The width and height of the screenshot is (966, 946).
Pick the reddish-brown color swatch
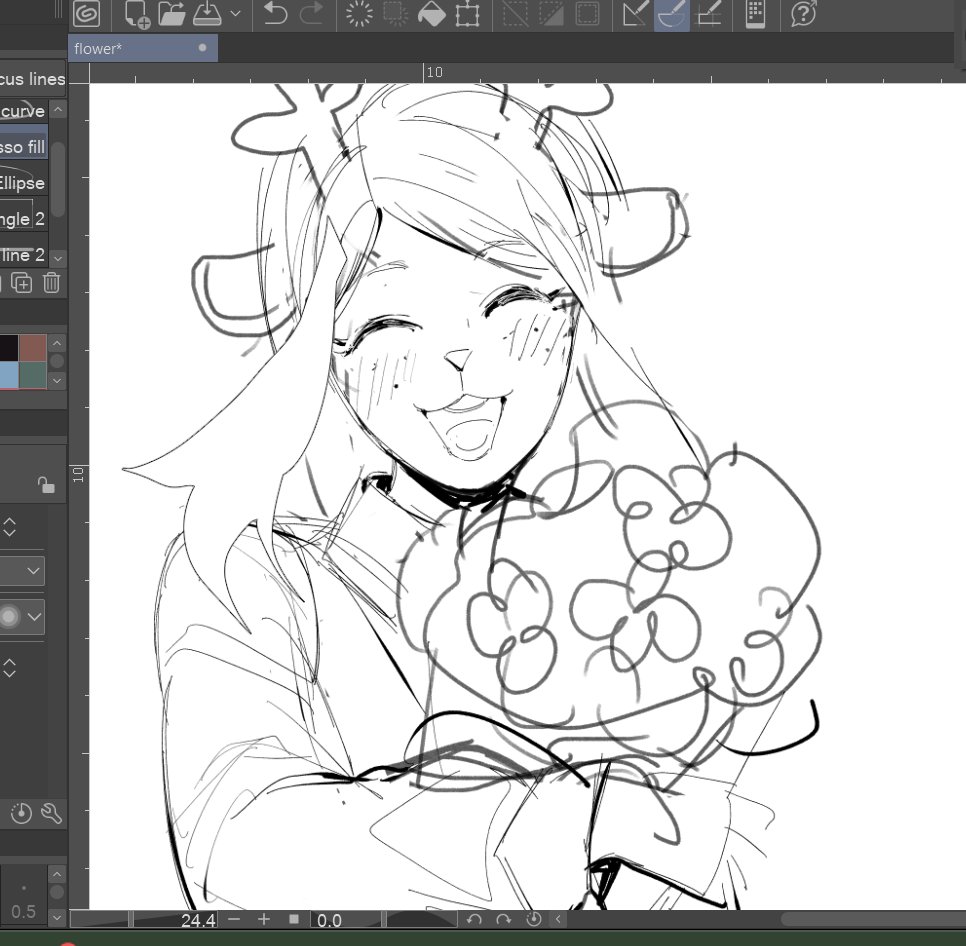[x=33, y=348]
